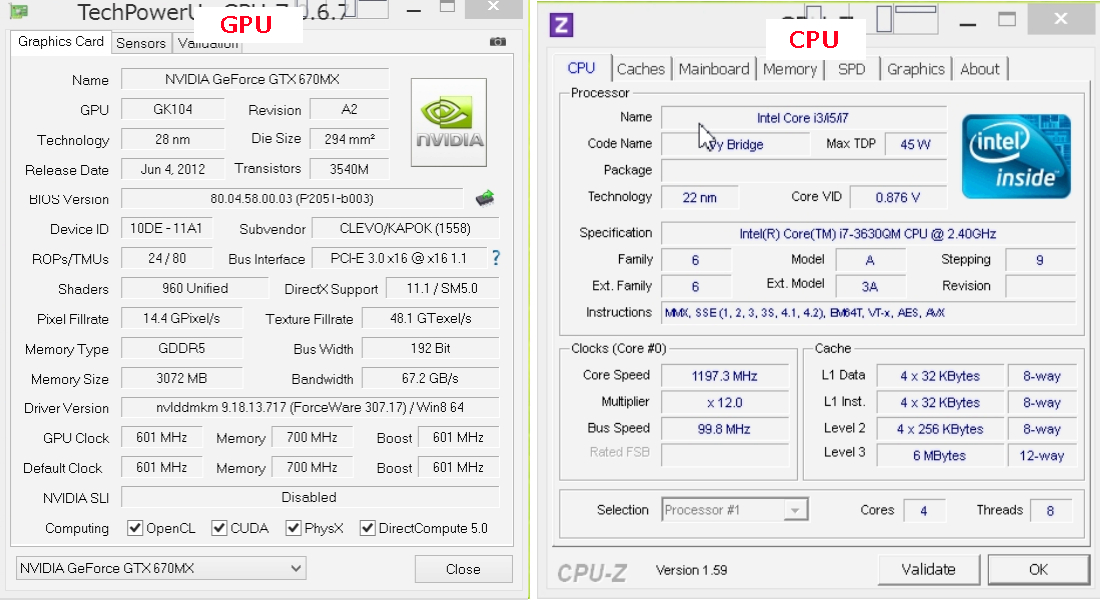Click the Multiplier x 12.0 value
The width and height of the screenshot is (1100, 600).
tap(725, 402)
